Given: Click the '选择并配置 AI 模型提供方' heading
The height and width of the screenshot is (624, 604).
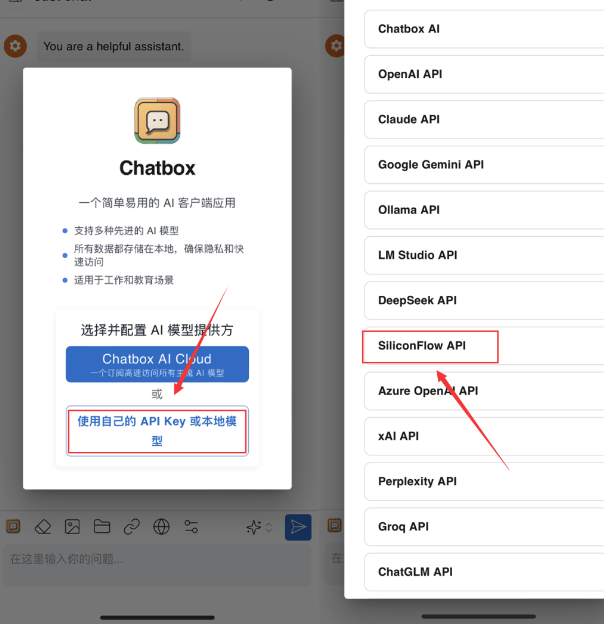Looking at the screenshot, I should click(157, 330).
